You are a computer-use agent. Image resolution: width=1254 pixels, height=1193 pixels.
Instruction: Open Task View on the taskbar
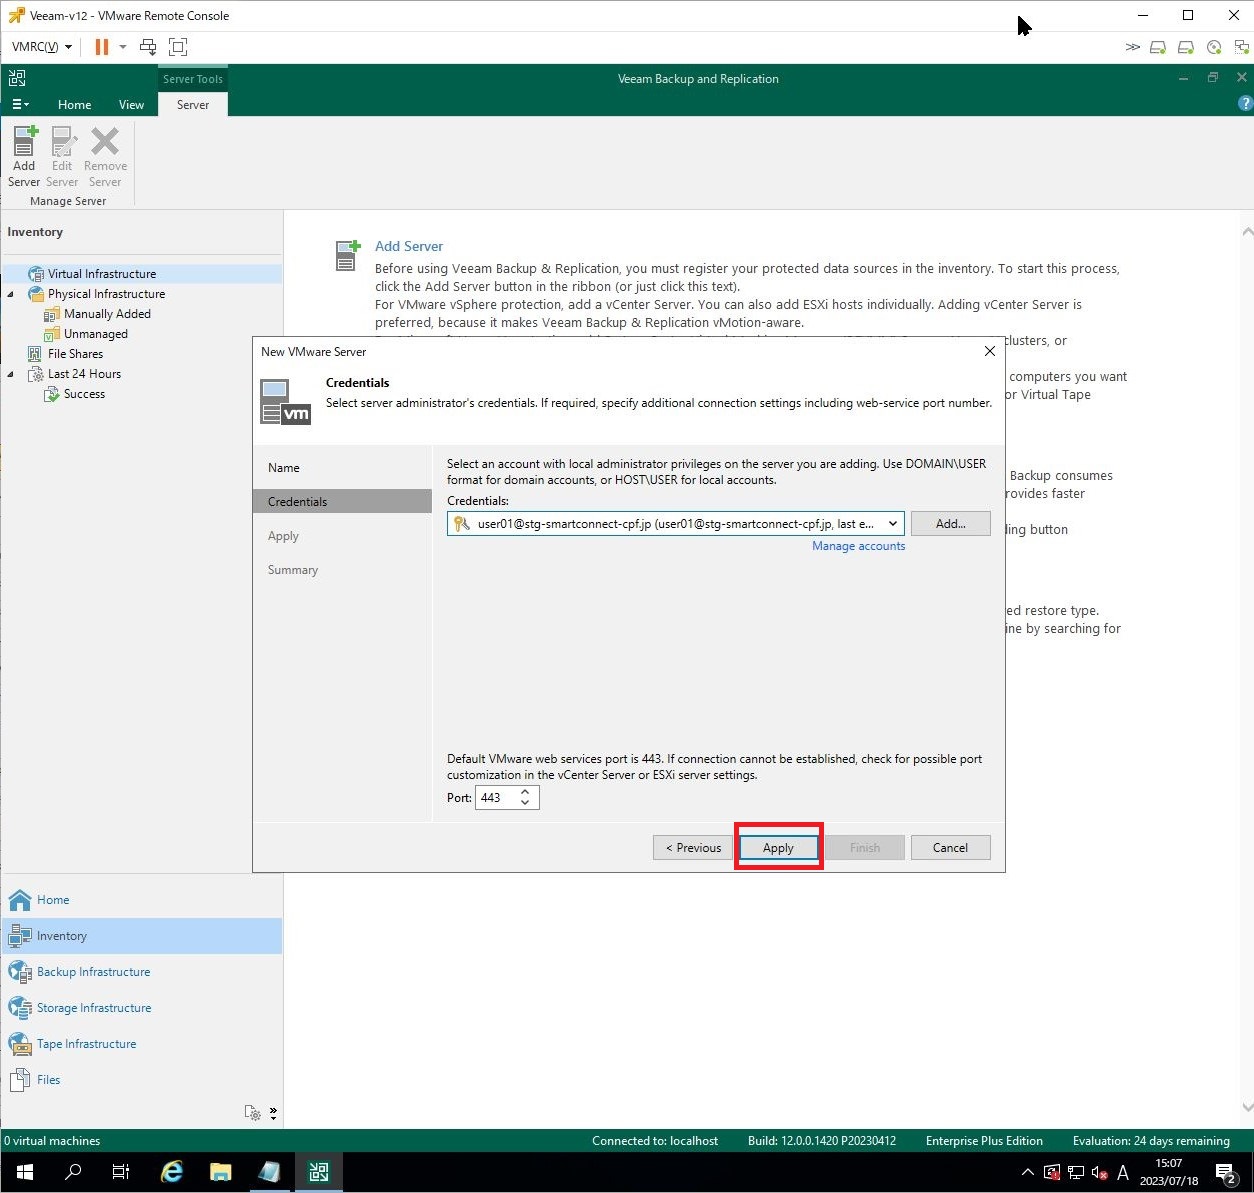click(x=121, y=1172)
